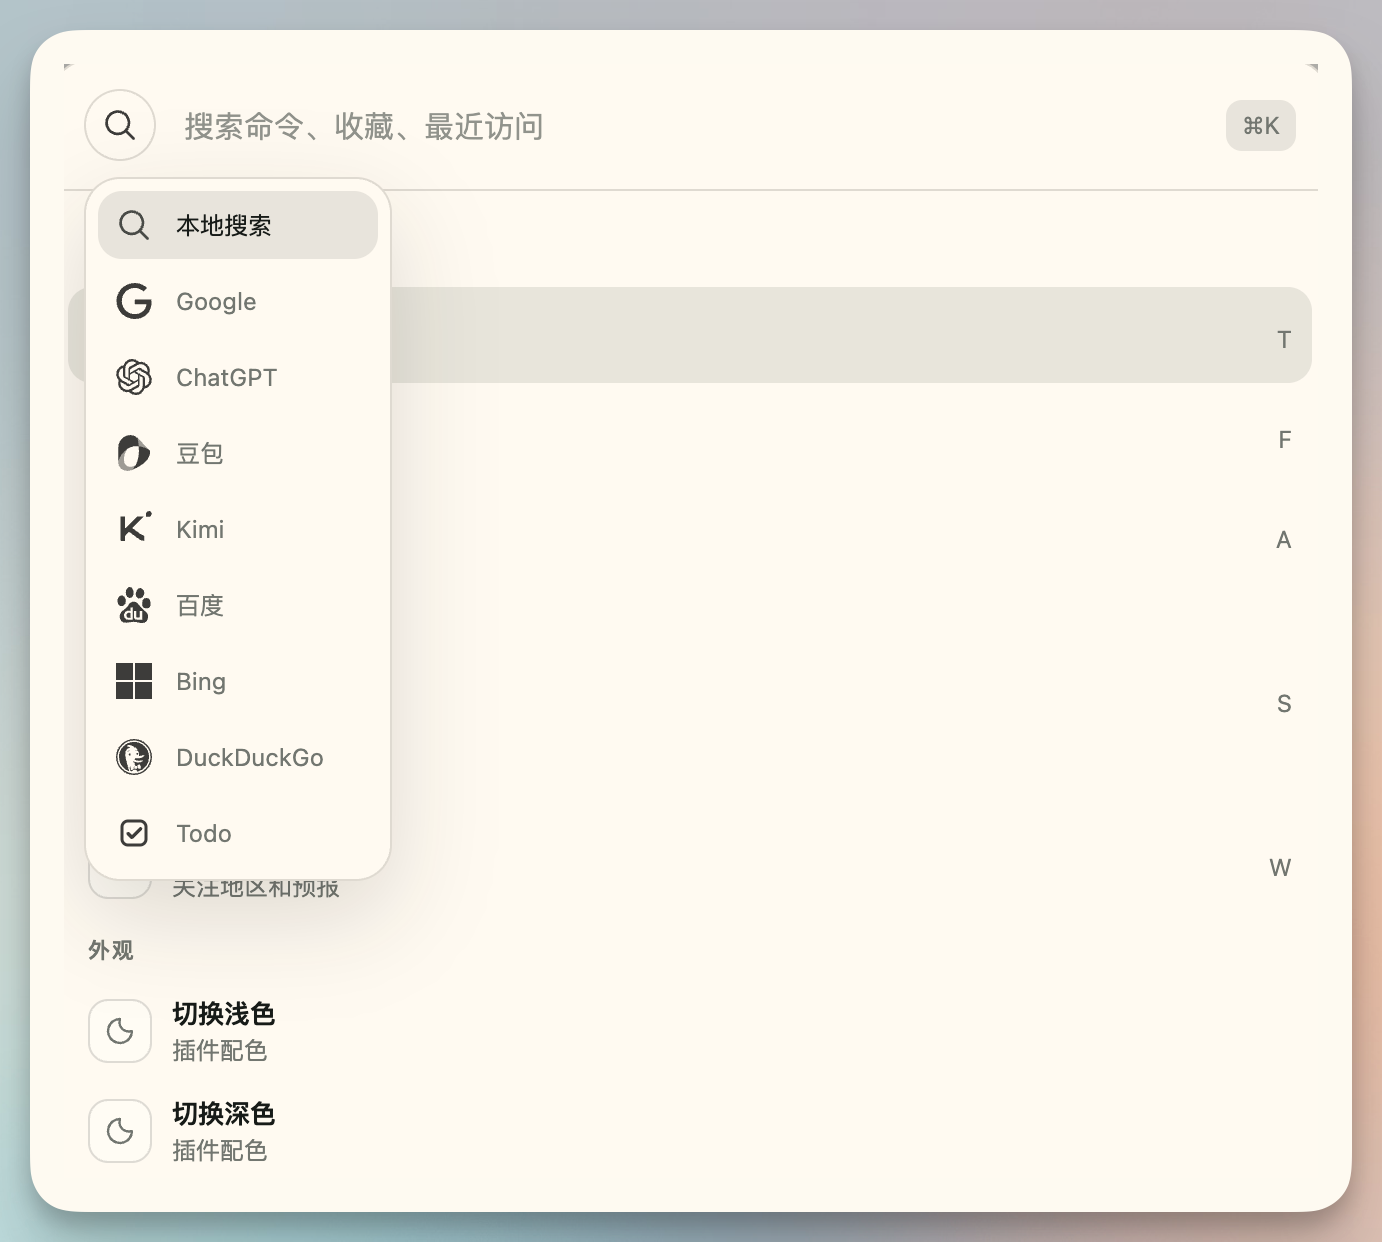This screenshot has height=1242, width=1382.
Task: Click the F shortcut key hint
Action: (x=1285, y=440)
